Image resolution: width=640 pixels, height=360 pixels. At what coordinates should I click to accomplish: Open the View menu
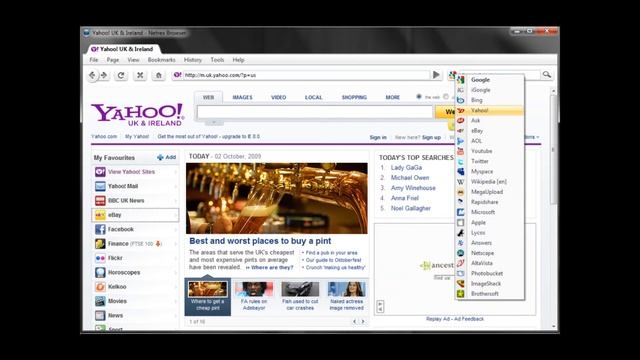pos(133,60)
